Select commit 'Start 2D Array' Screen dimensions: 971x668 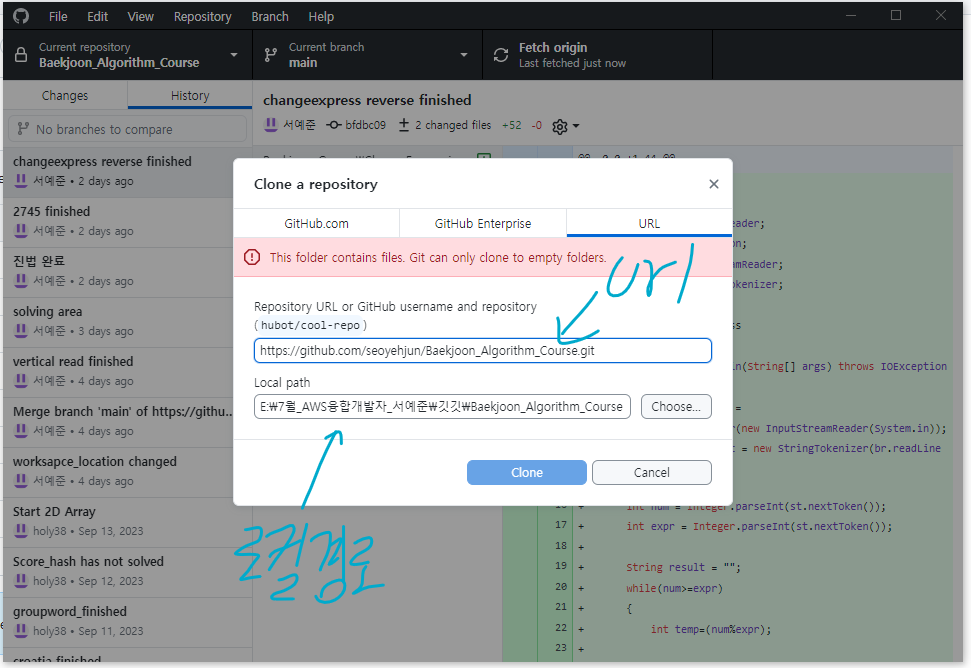pyautogui.click(x=128, y=521)
